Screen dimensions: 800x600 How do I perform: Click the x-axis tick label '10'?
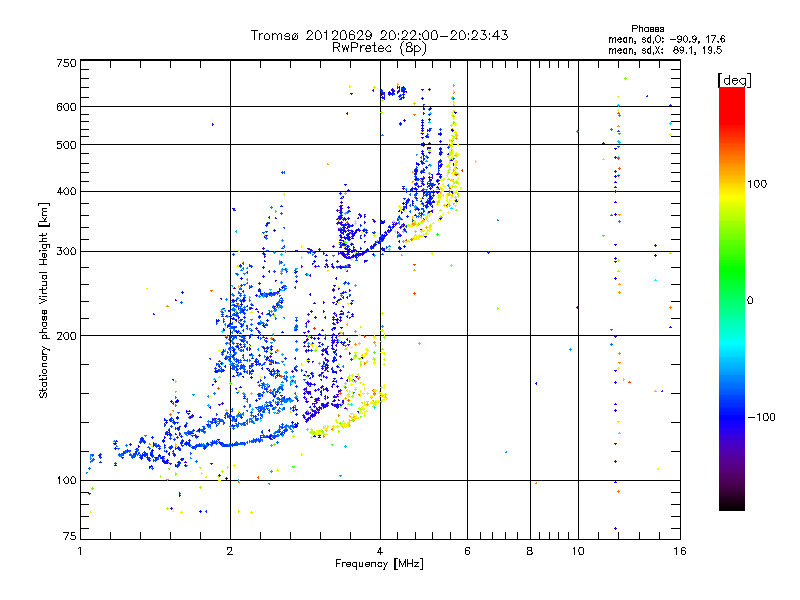point(578,551)
